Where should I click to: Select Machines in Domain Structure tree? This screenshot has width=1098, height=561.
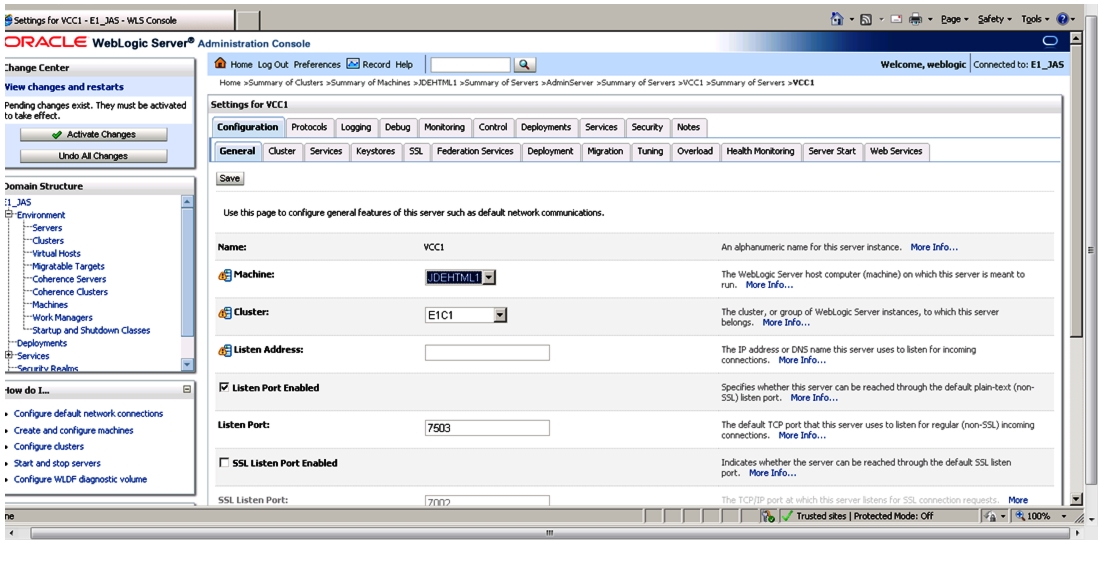pos(50,305)
